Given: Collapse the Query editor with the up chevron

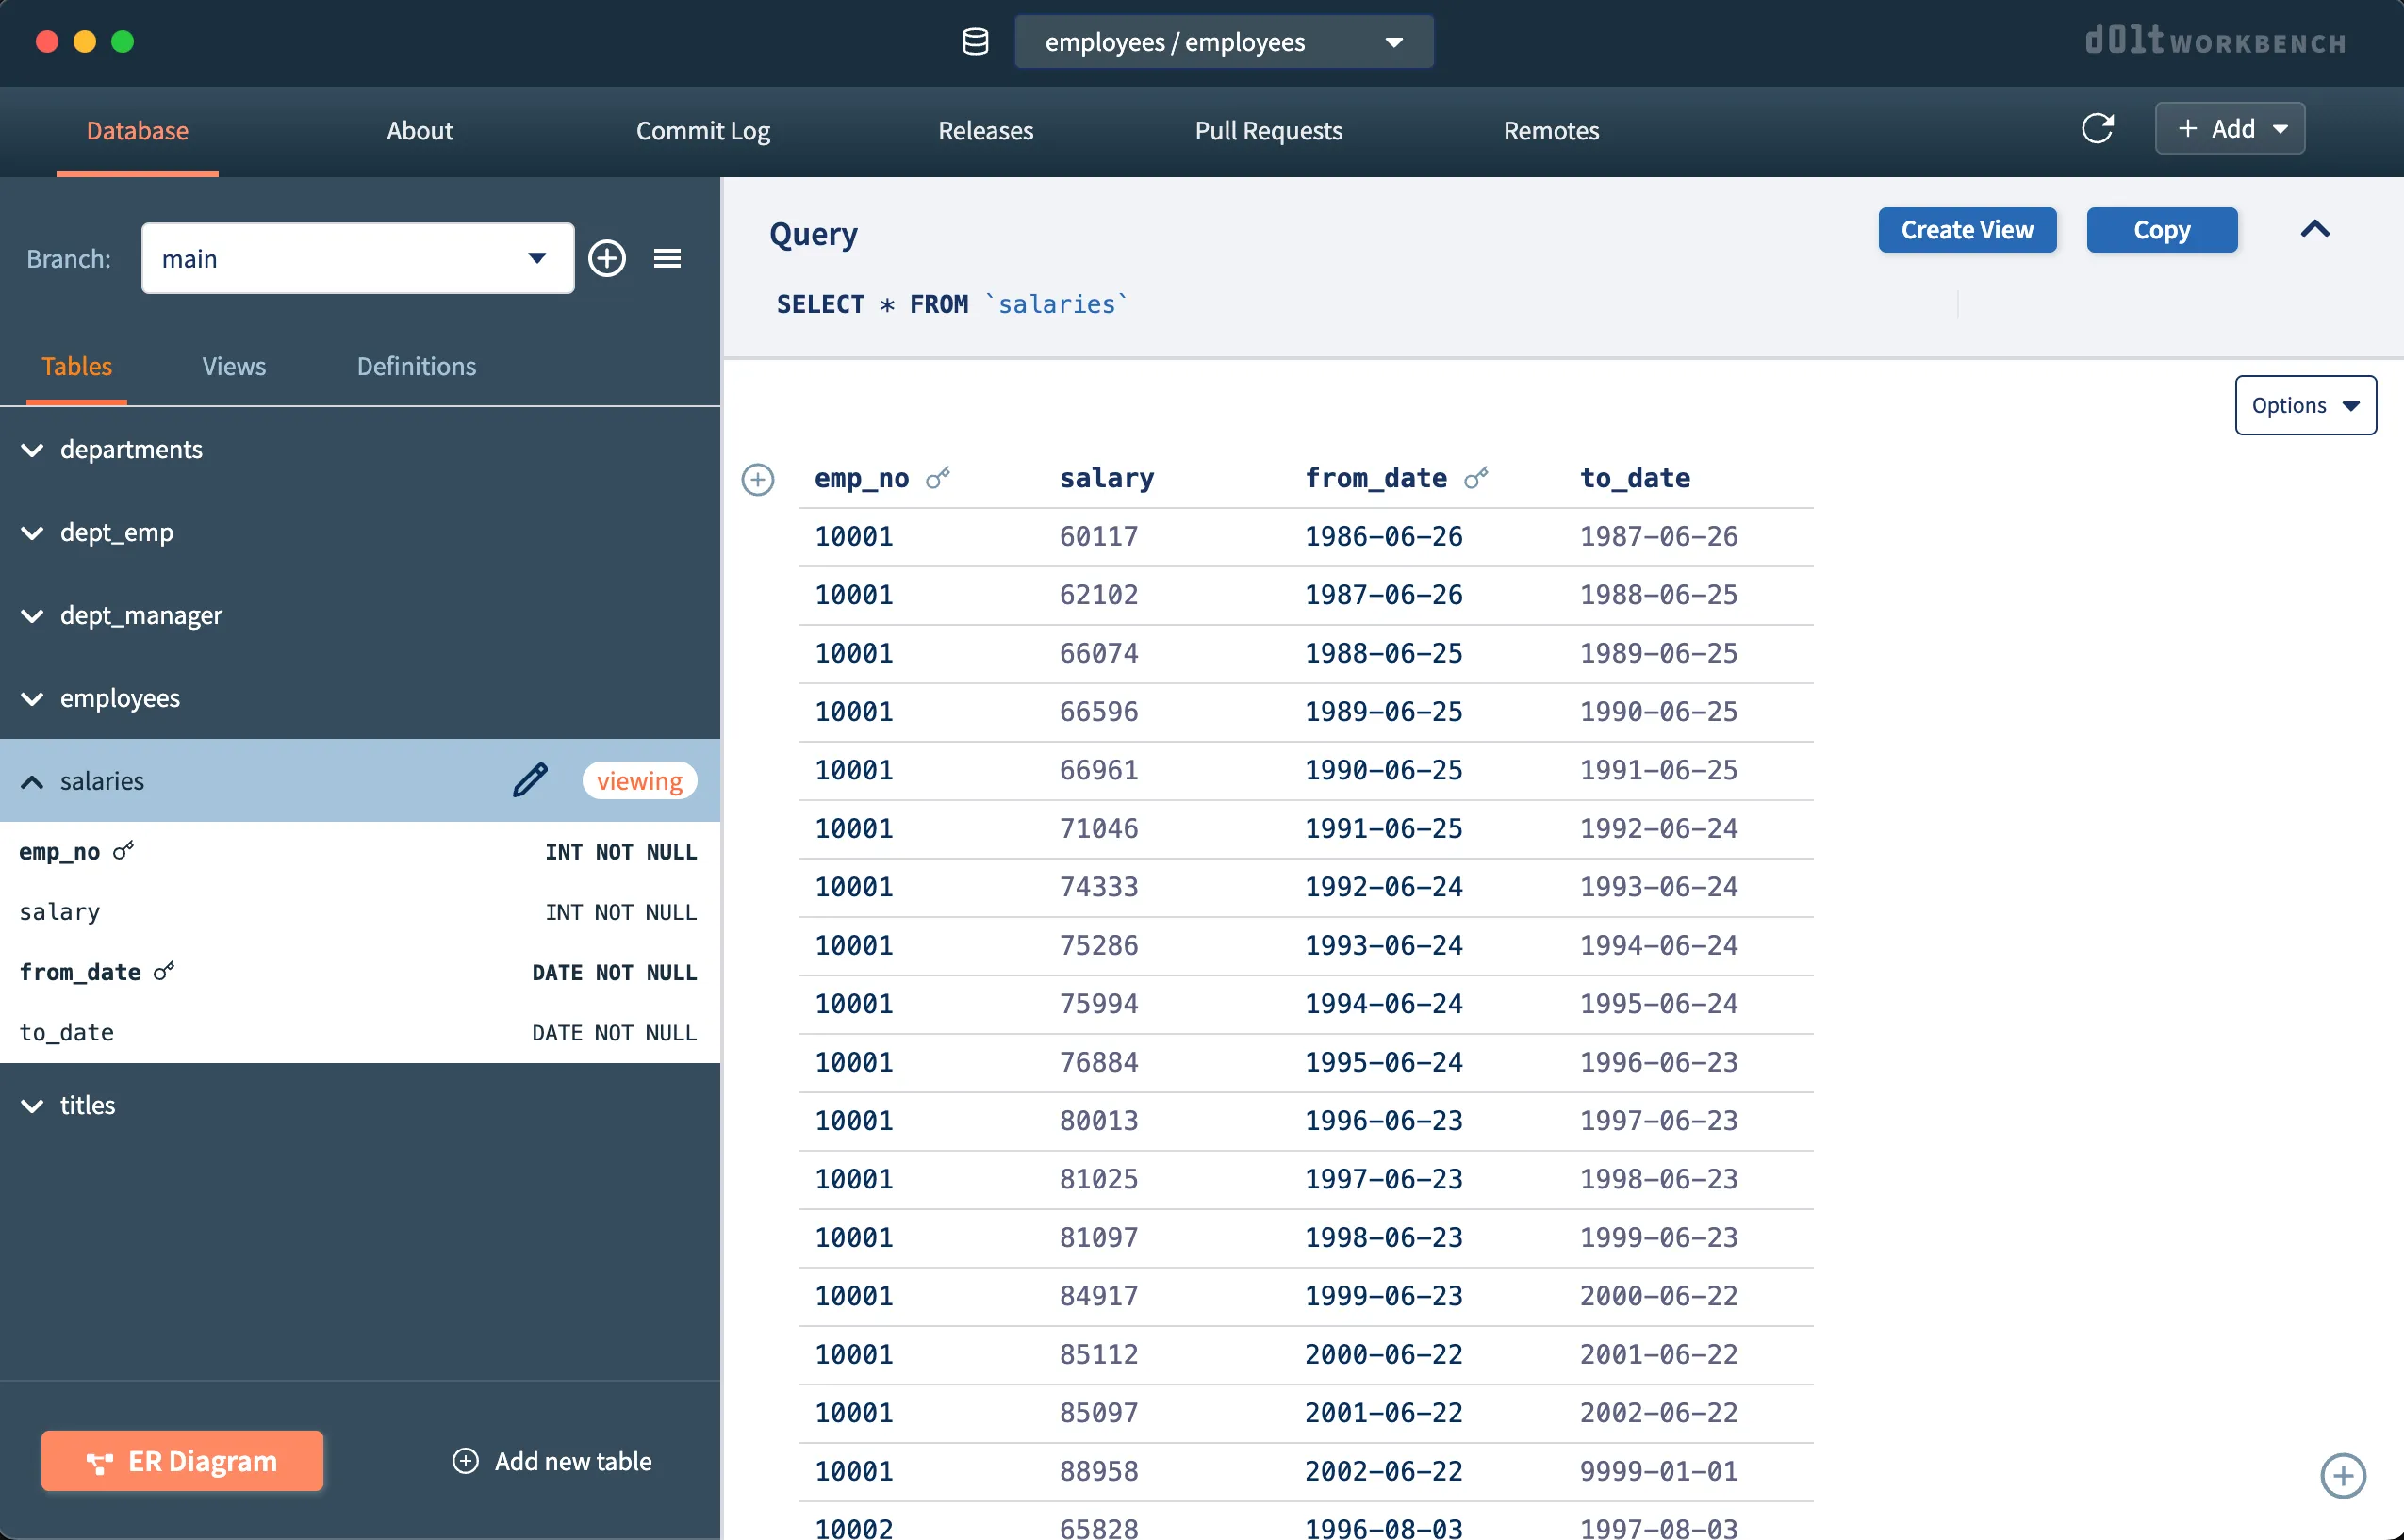Looking at the screenshot, I should (x=2314, y=230).
